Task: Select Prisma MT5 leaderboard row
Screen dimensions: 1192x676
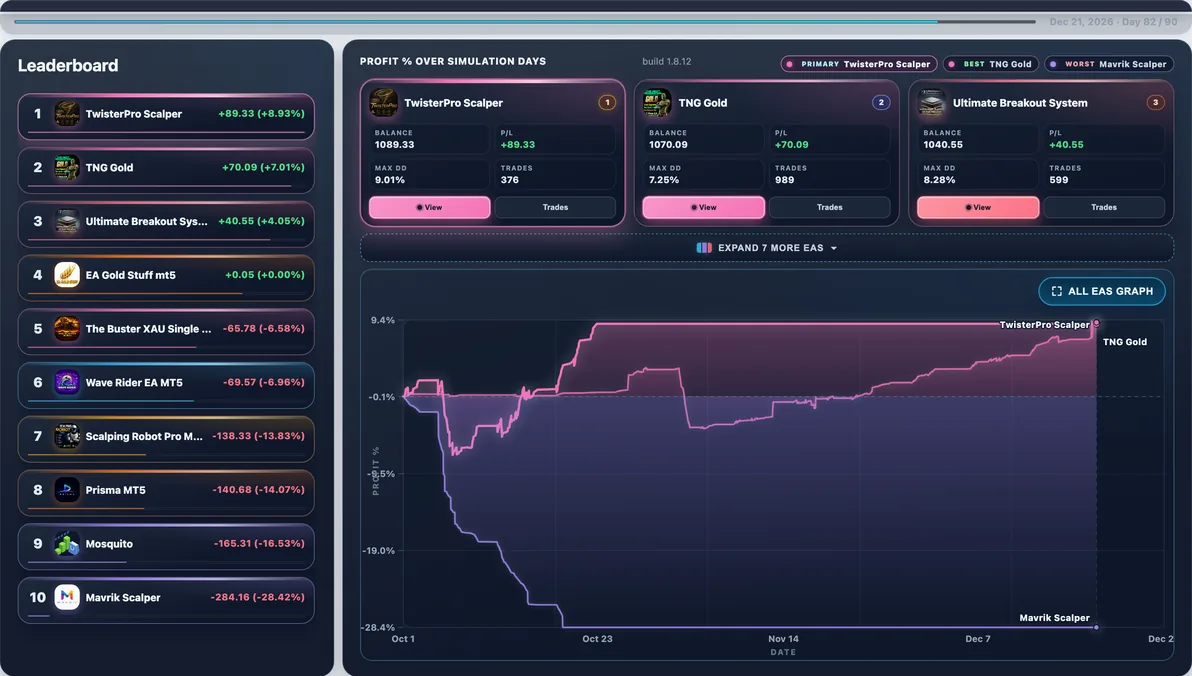Action: point(166,493)
